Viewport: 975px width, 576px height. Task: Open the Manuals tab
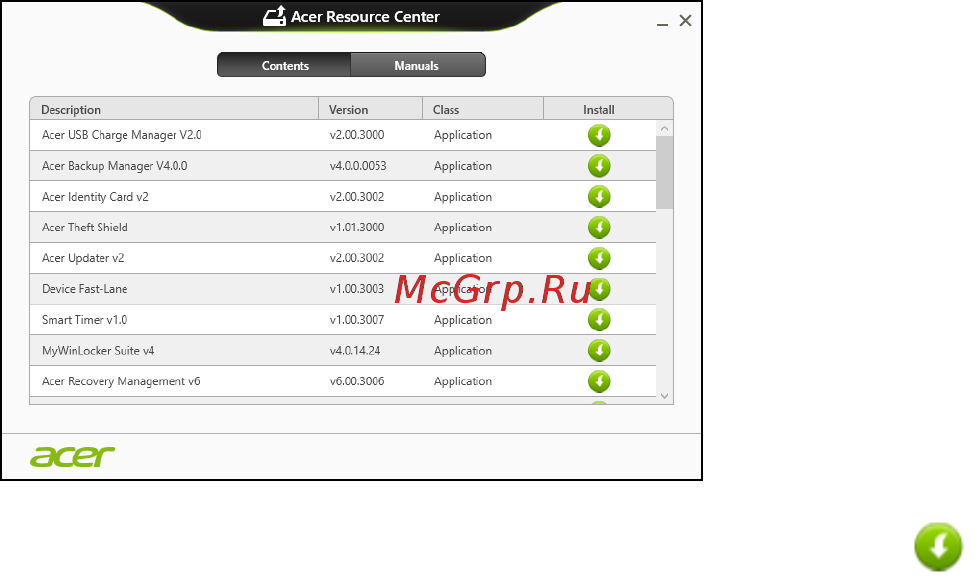pyautogui.click(x=417, y=65)
